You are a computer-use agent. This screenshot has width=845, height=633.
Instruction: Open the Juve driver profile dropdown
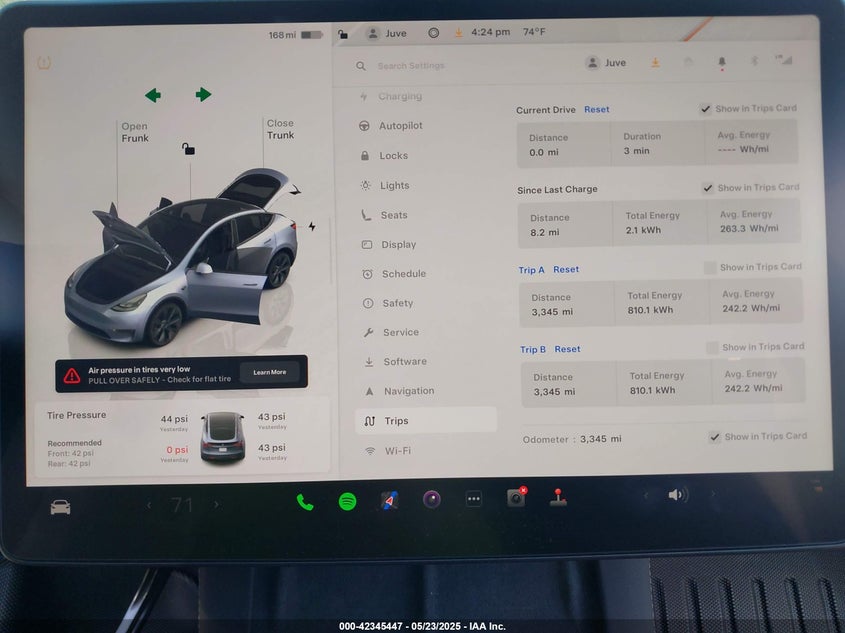click(606, 63)
